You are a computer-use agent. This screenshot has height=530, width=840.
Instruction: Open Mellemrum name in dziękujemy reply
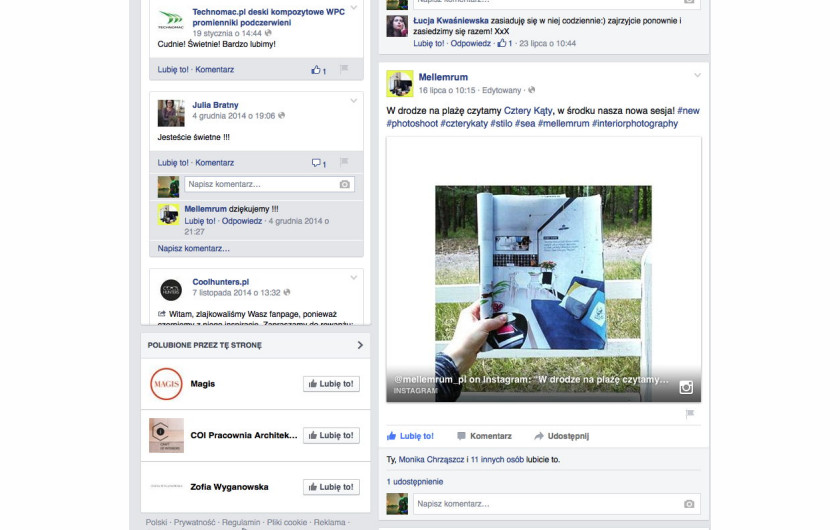click(206, 209)
